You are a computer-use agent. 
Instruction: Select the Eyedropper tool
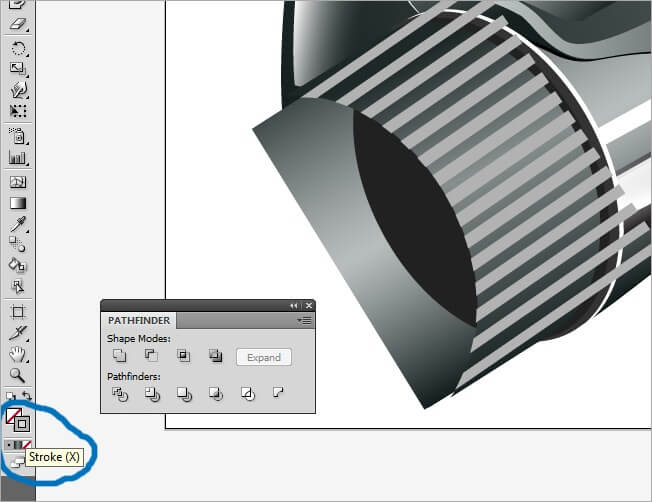tap(18, 224)
